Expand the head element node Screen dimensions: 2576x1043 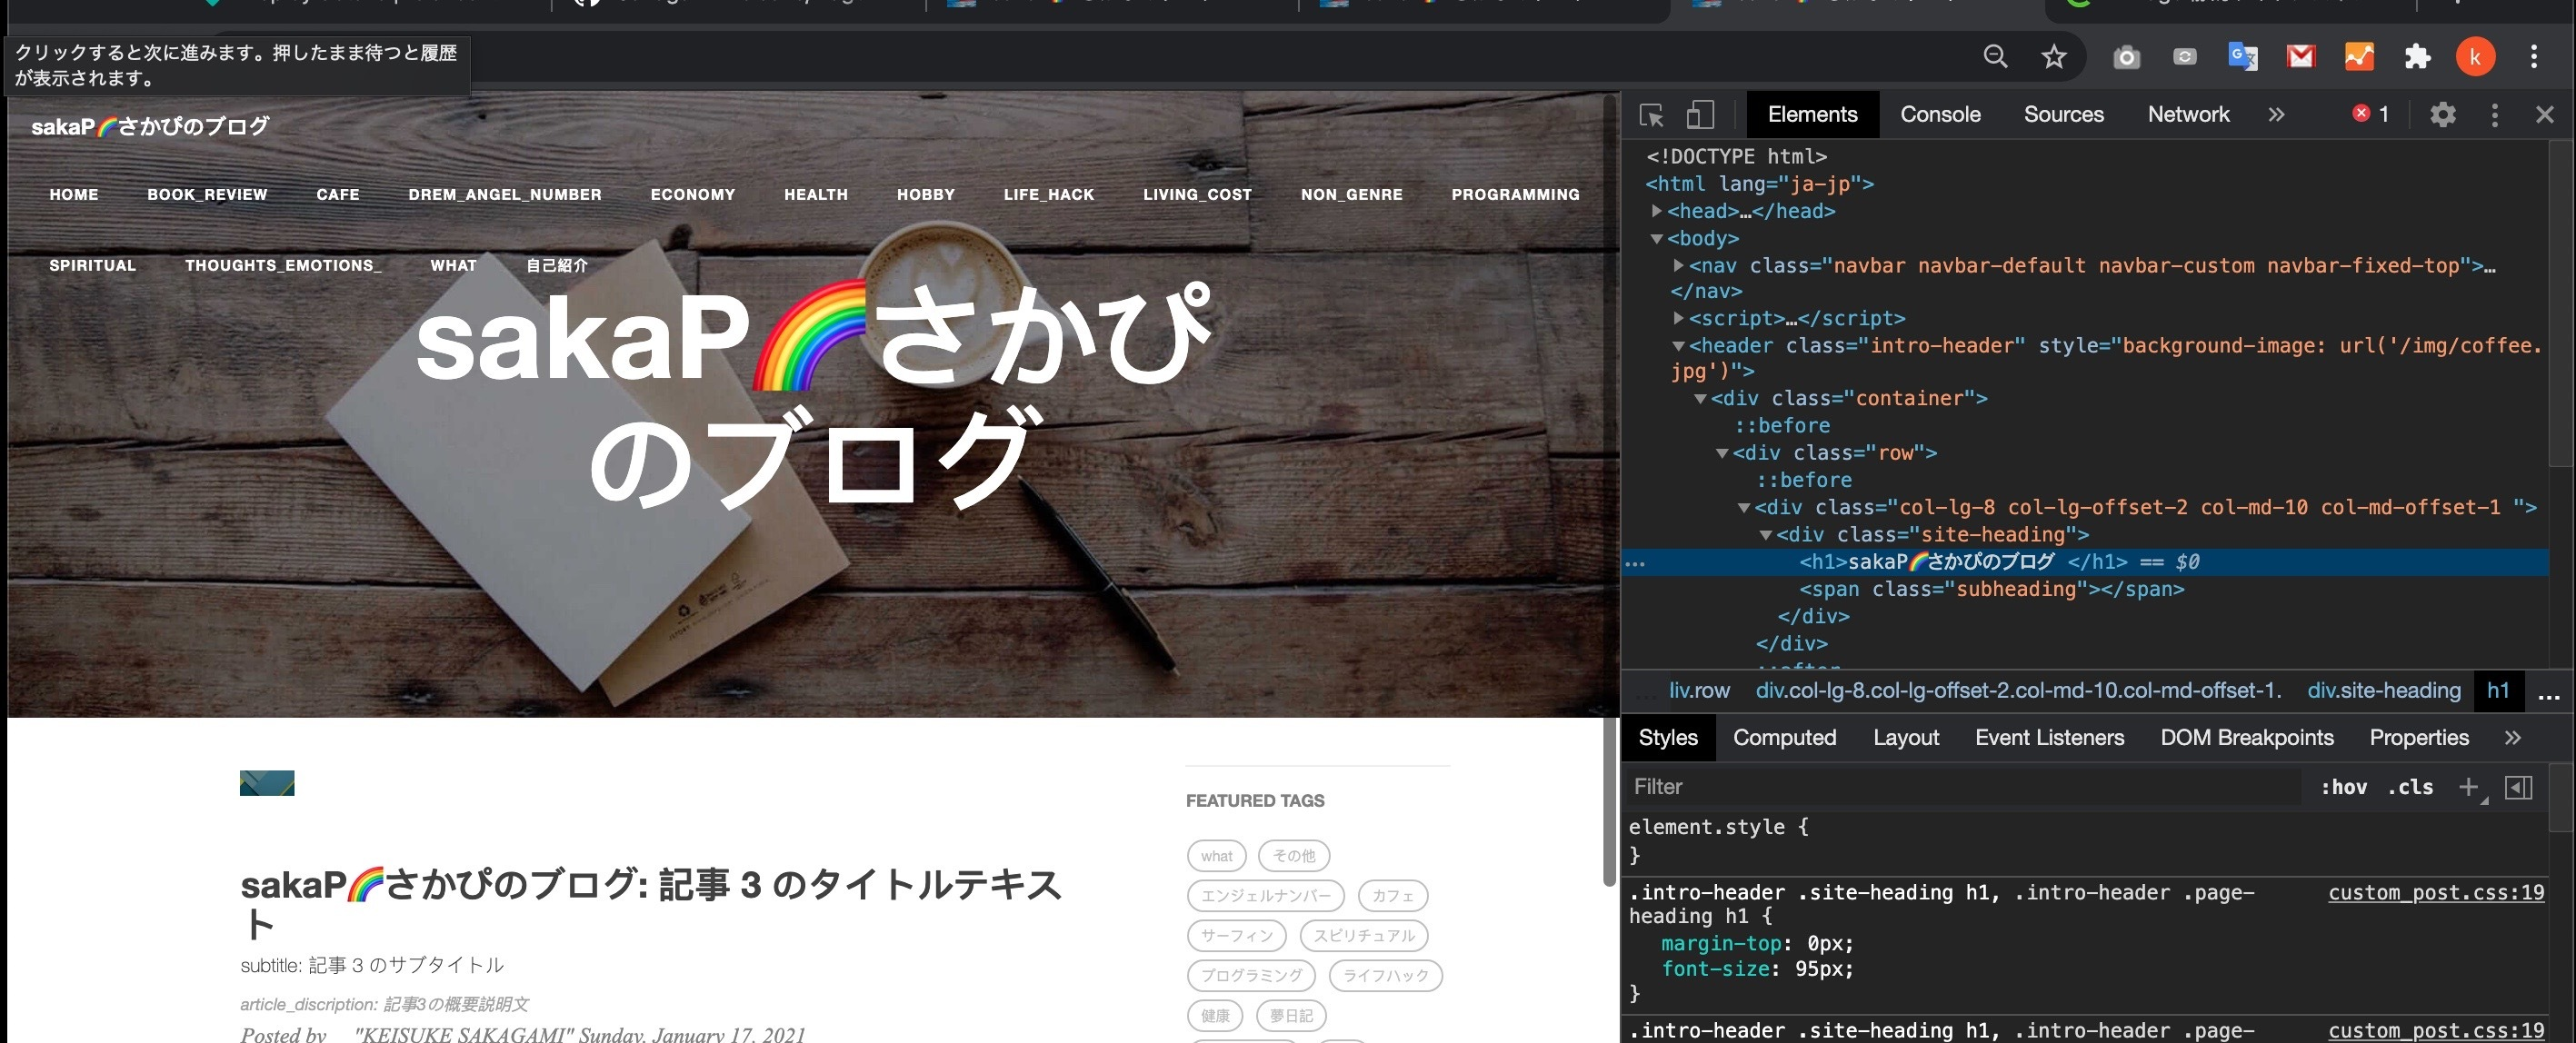tap(1657, 211)
